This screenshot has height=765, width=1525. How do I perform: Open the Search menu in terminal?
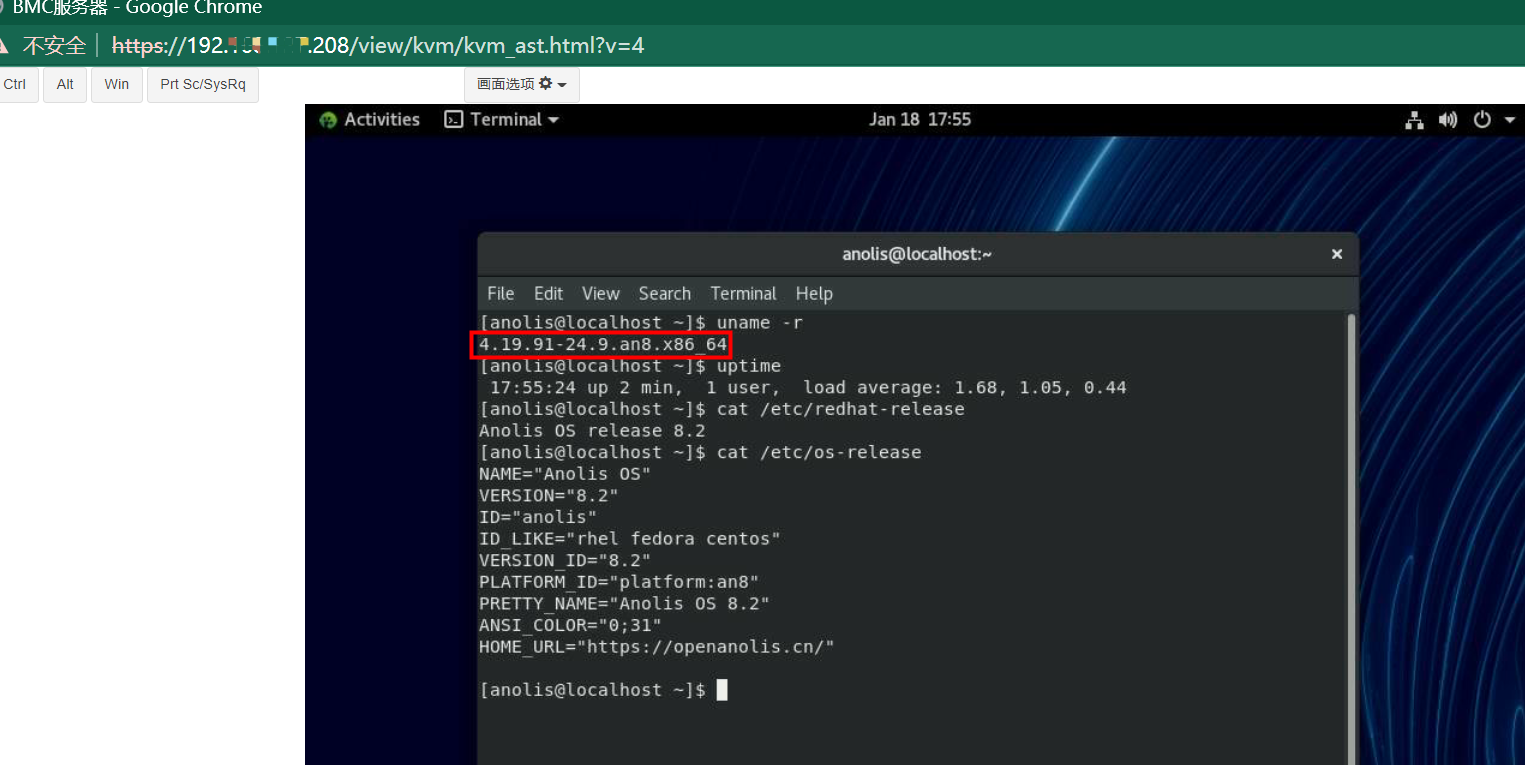click(x=664, y=294)
